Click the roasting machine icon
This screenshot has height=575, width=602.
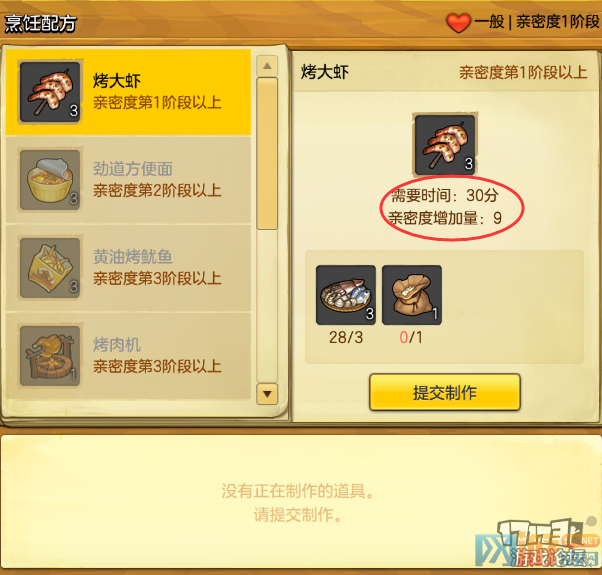[x=50, y=356]
